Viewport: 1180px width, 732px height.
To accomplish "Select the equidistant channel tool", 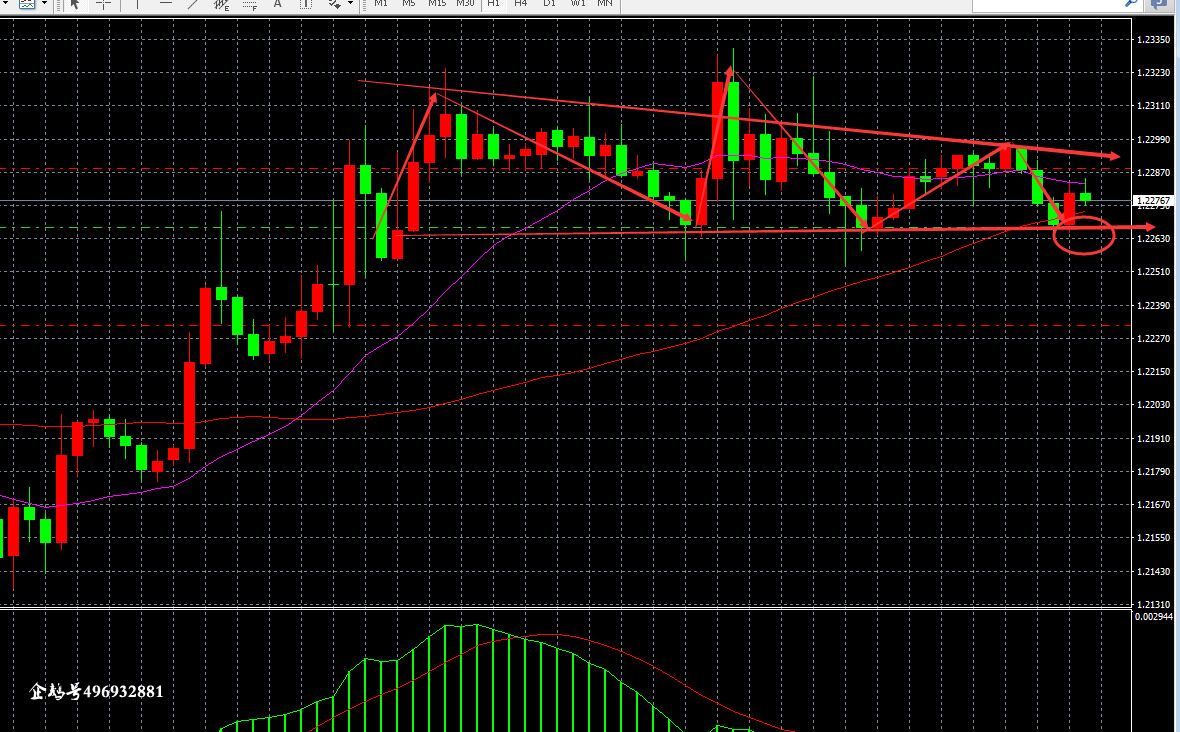I will (x=221, y=4).
